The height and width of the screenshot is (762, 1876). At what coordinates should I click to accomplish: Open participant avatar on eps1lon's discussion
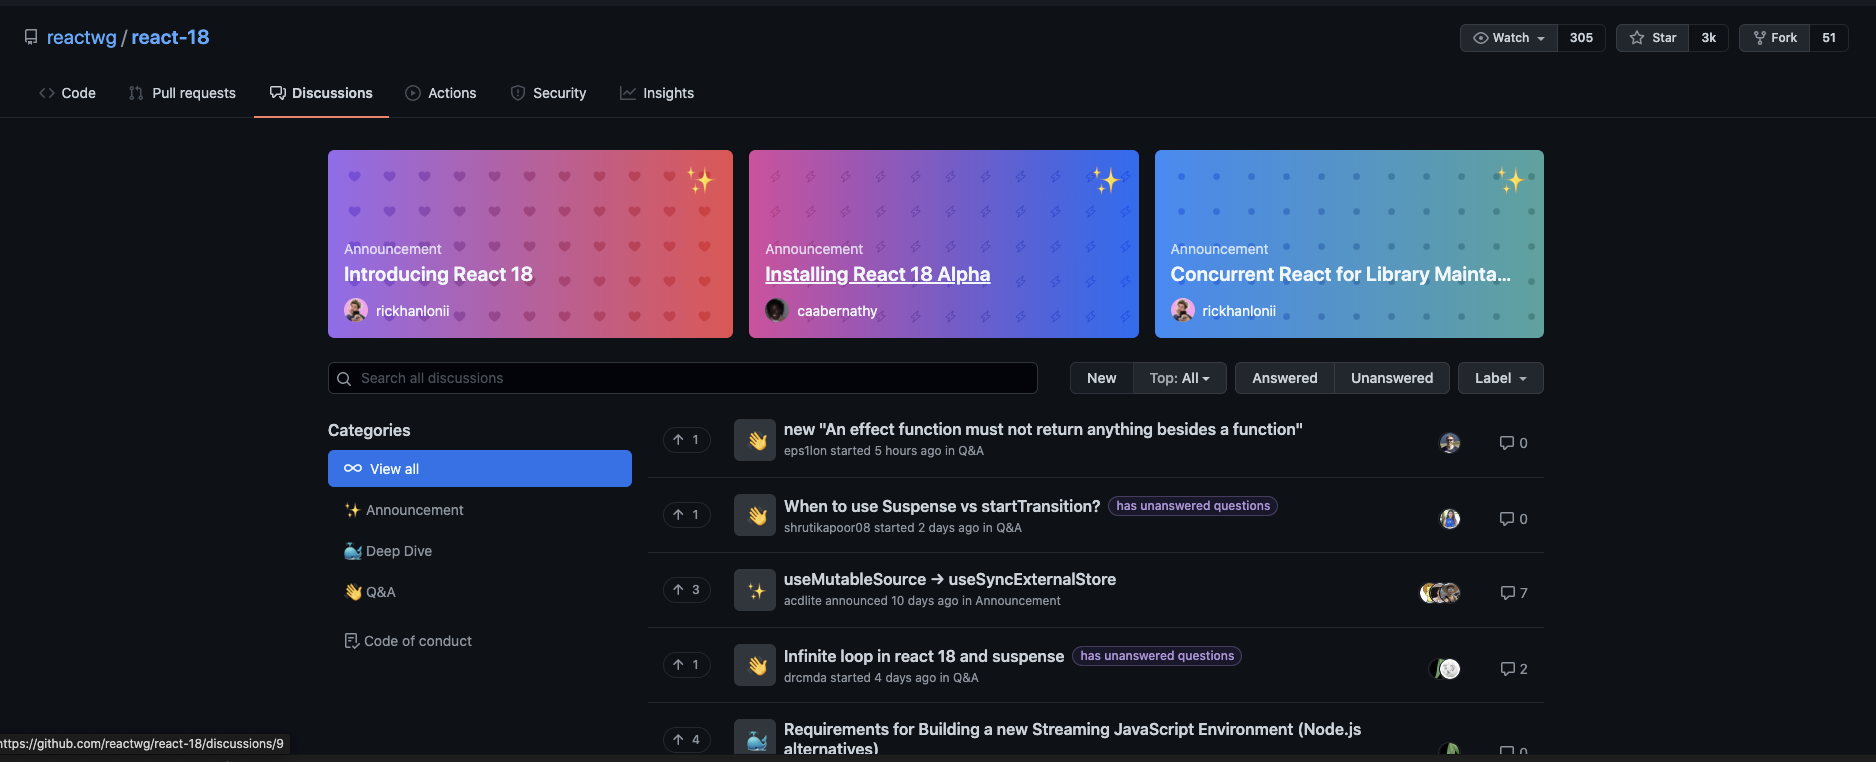click(x=1450, y=443)
